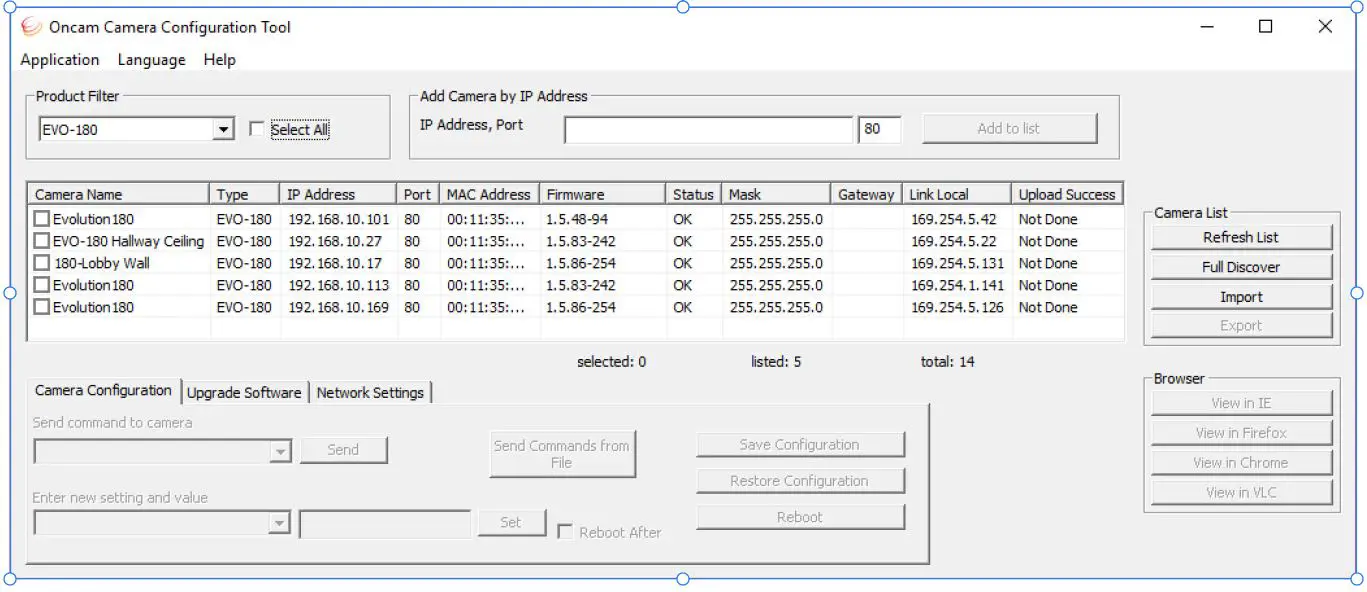Click the Import button

[x=1241, y=297]
